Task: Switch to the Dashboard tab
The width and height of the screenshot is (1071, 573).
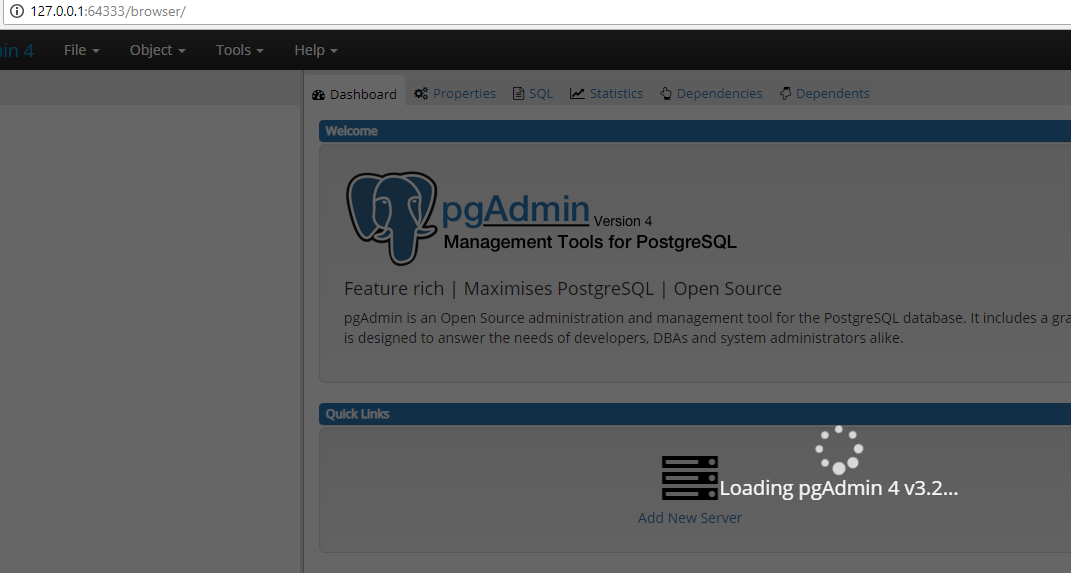Action: coord(354,94)
